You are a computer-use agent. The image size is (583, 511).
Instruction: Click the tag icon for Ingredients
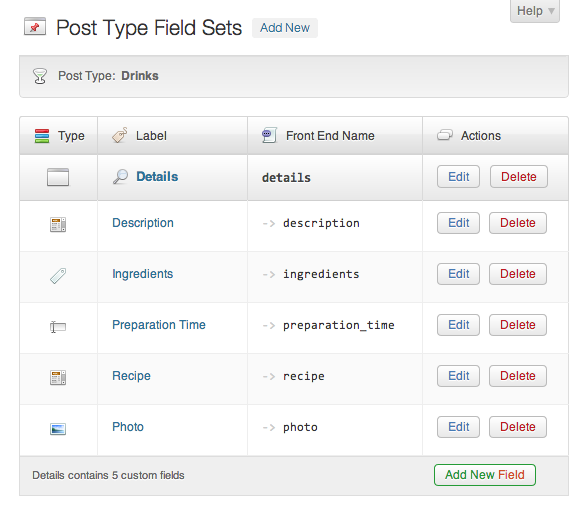[x=58, y=276]
